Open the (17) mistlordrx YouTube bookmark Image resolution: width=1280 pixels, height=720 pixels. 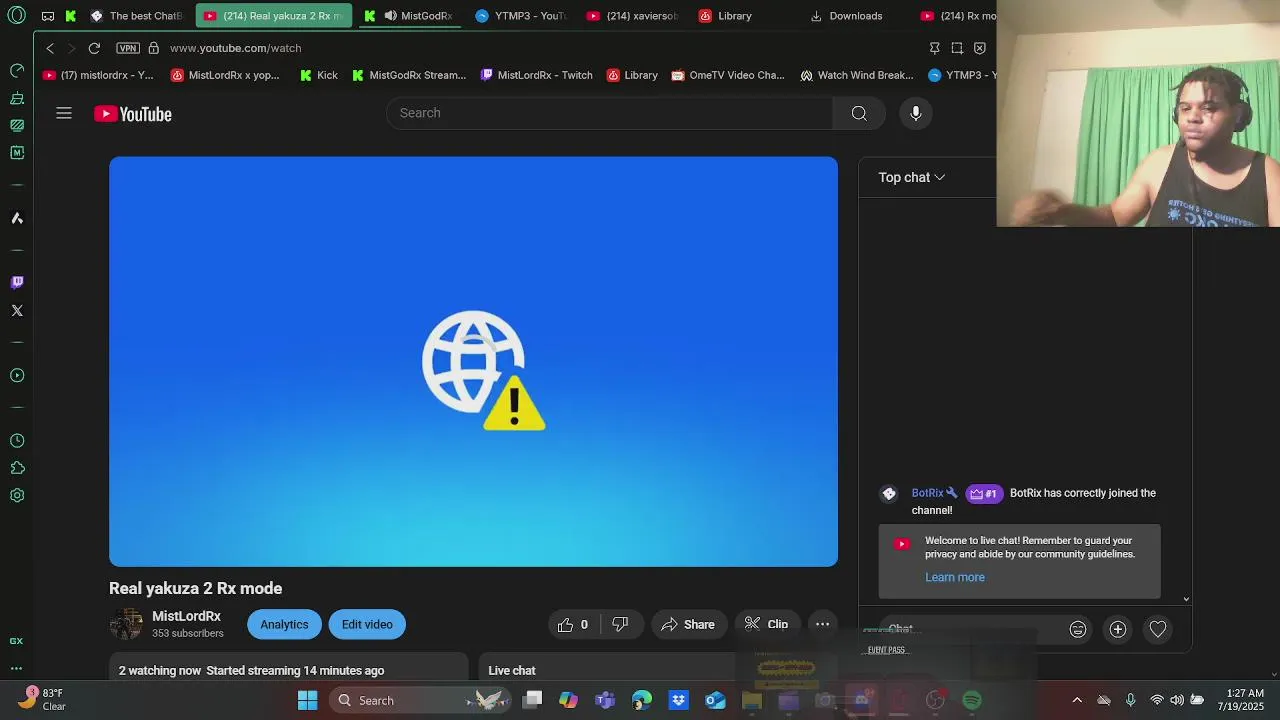[98, 75]
